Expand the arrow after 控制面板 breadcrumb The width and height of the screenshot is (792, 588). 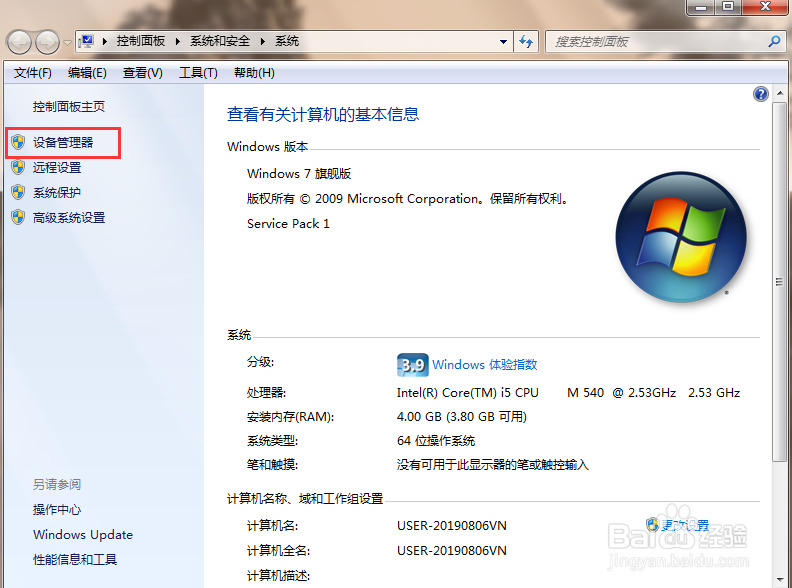point(177,41)
